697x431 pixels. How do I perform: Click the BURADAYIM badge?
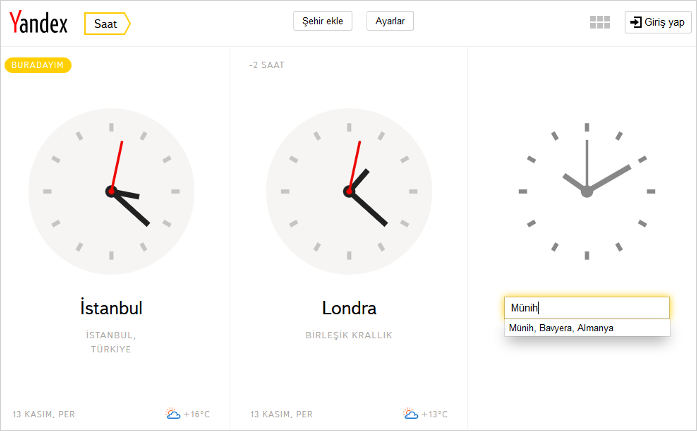pyautogui.click(x=38, y=65)
